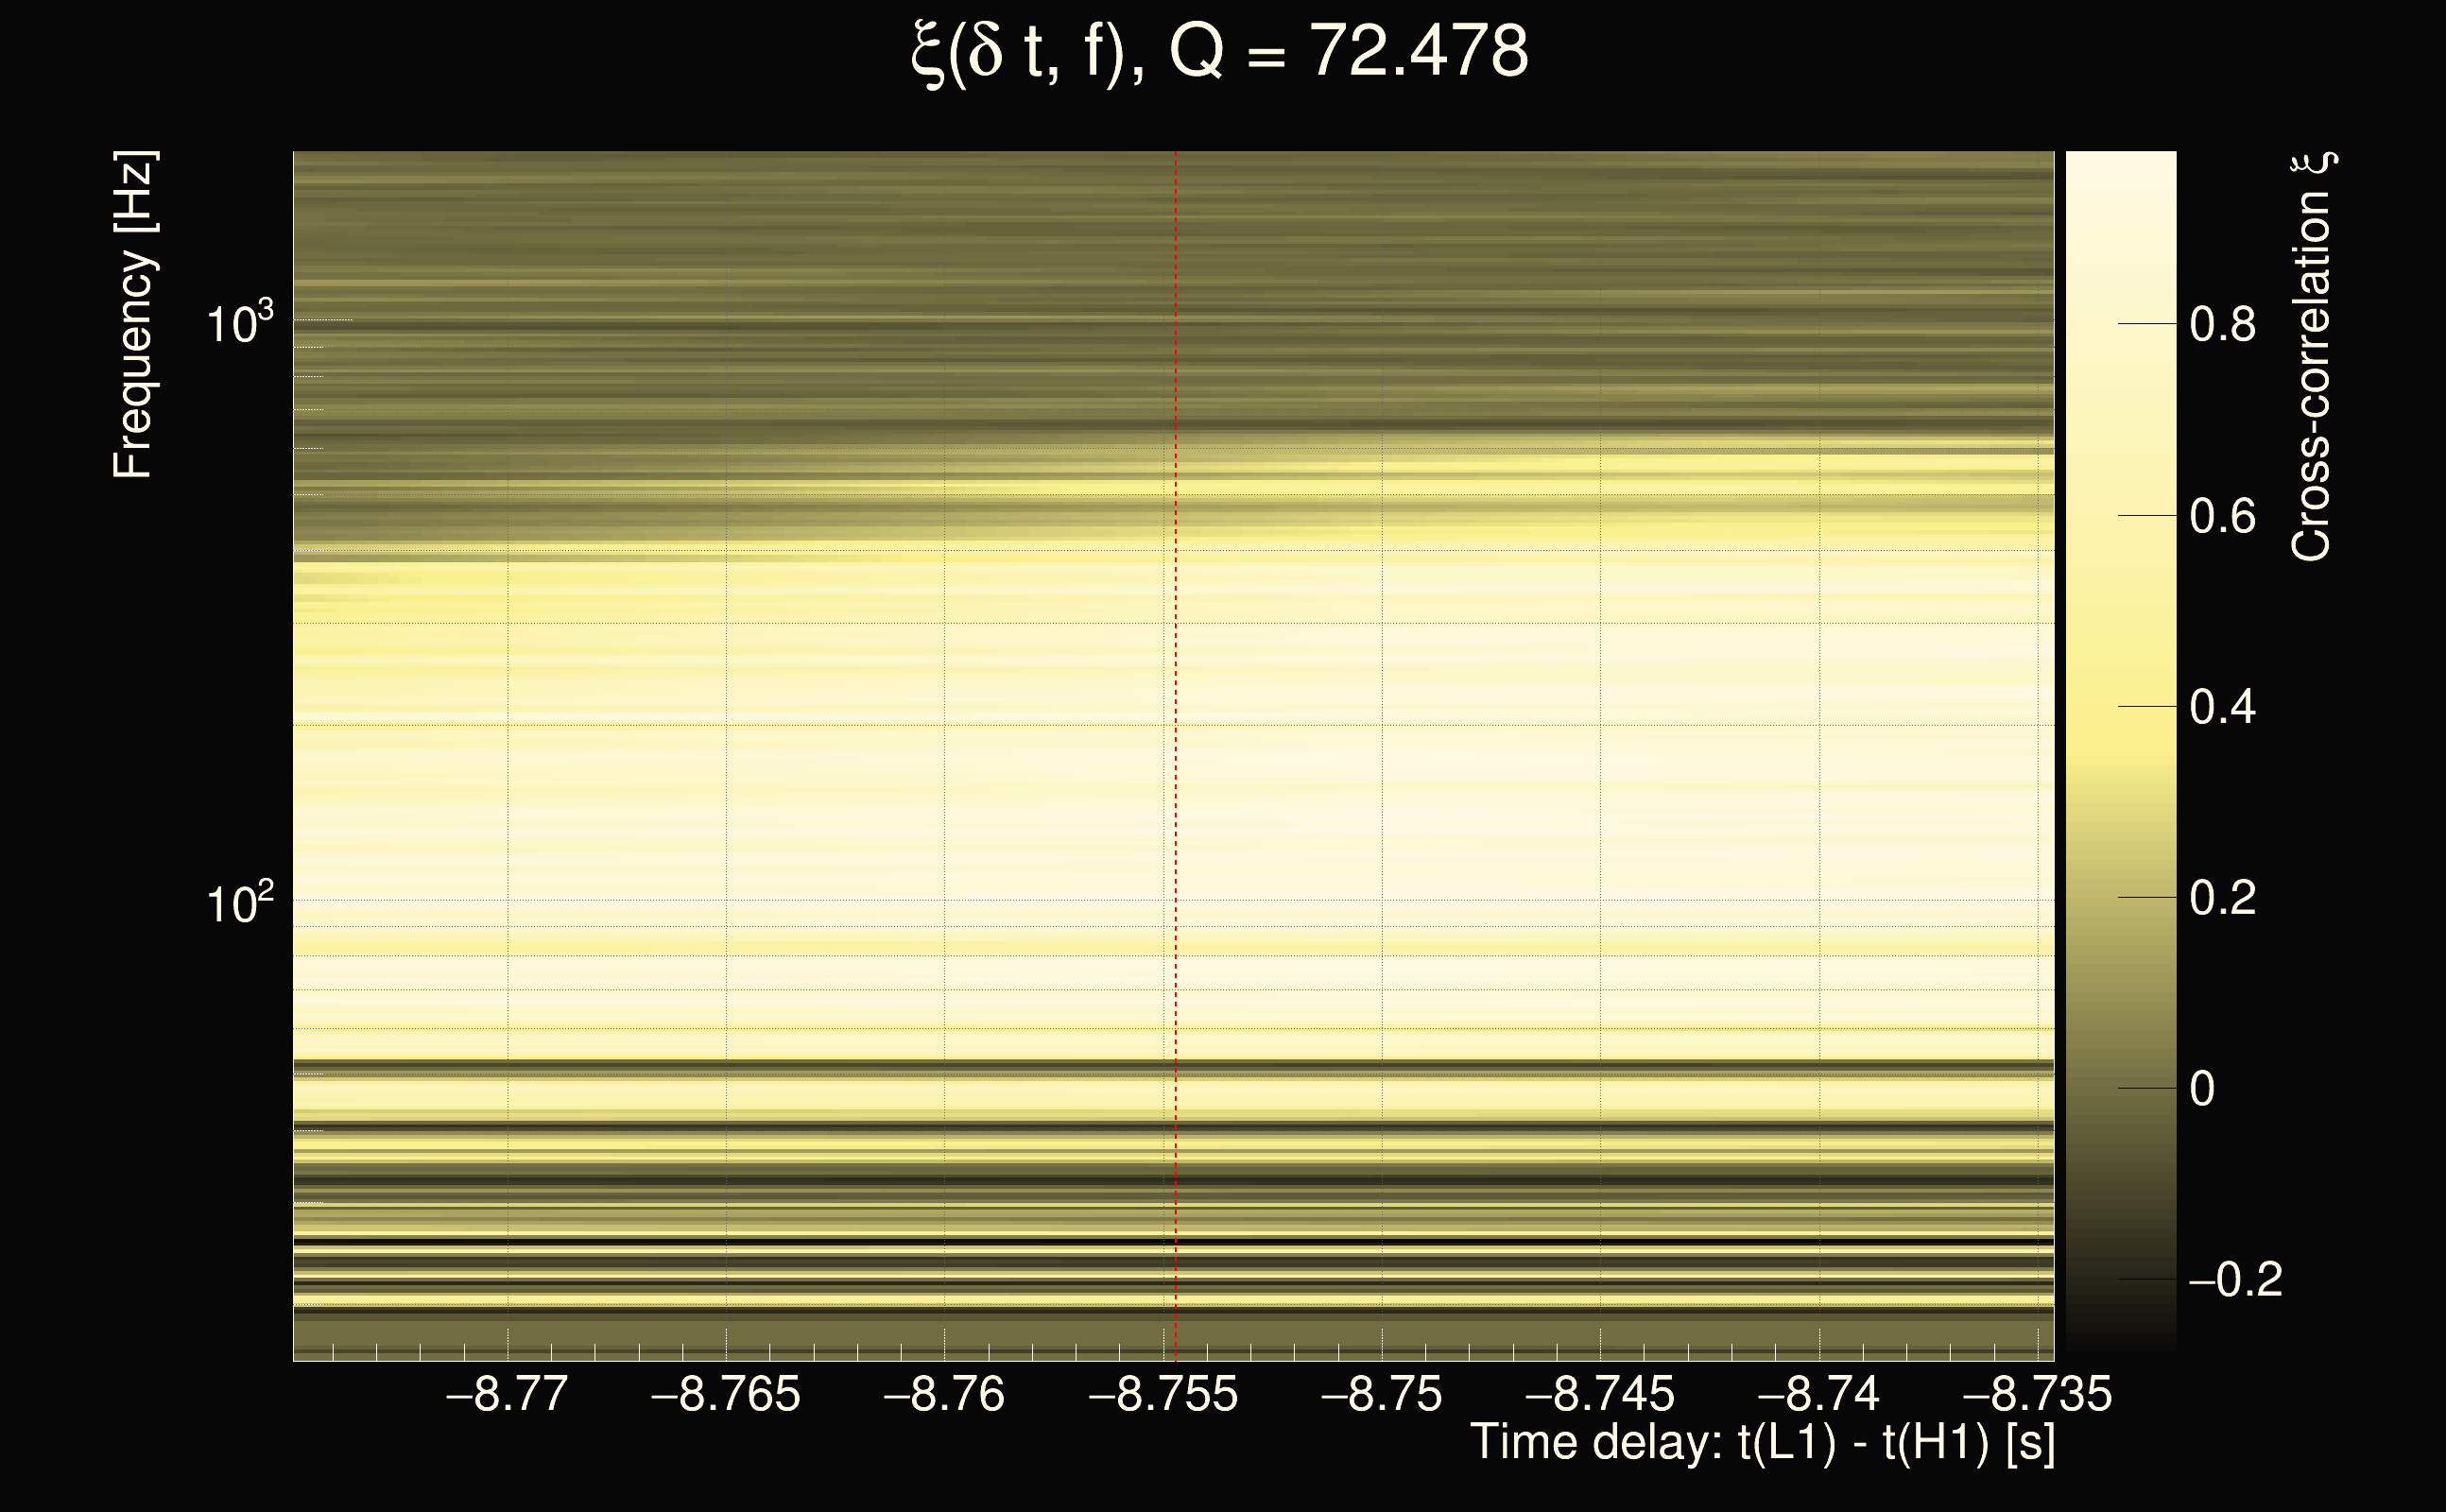Click the -8.77 tick label on time axis
The width and height of the screenshot is (2446, 1512).
[x=507, y=1394]
